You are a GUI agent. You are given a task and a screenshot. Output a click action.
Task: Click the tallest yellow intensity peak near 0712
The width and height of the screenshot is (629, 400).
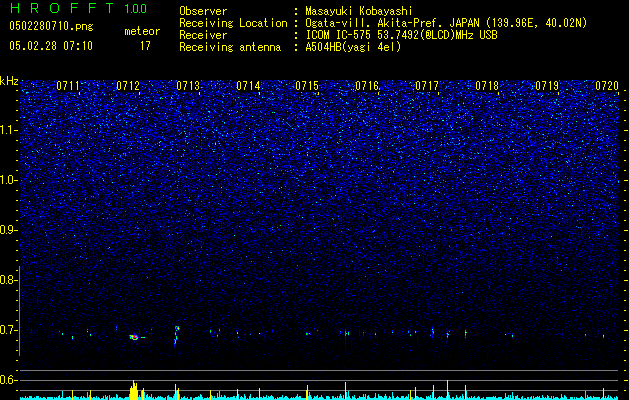(x=134, y=389)
